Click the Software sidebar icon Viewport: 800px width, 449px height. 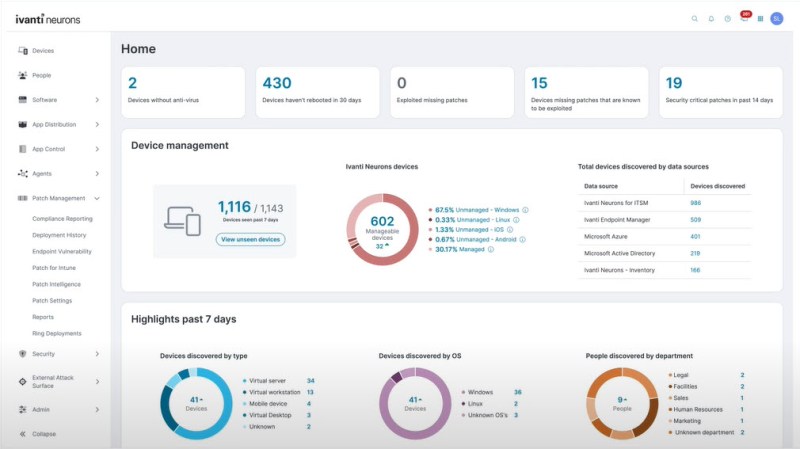click(x=22, y=99)
